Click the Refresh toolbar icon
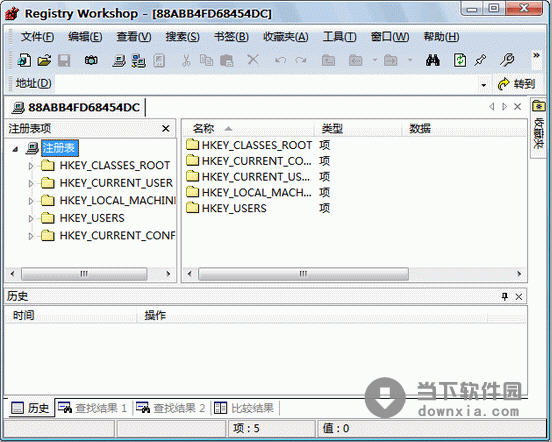This screenshot has width=552, height=442. point(460,60)
